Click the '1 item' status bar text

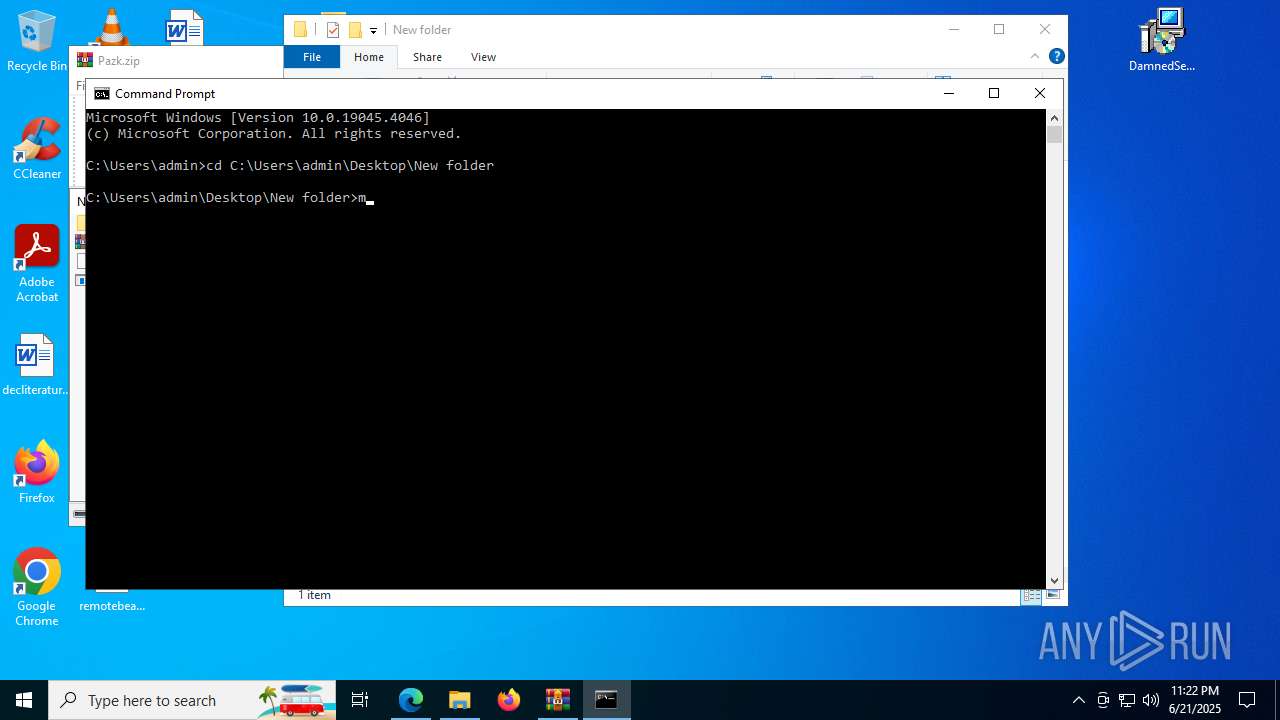pyautogui.click(x=314, y=595)
